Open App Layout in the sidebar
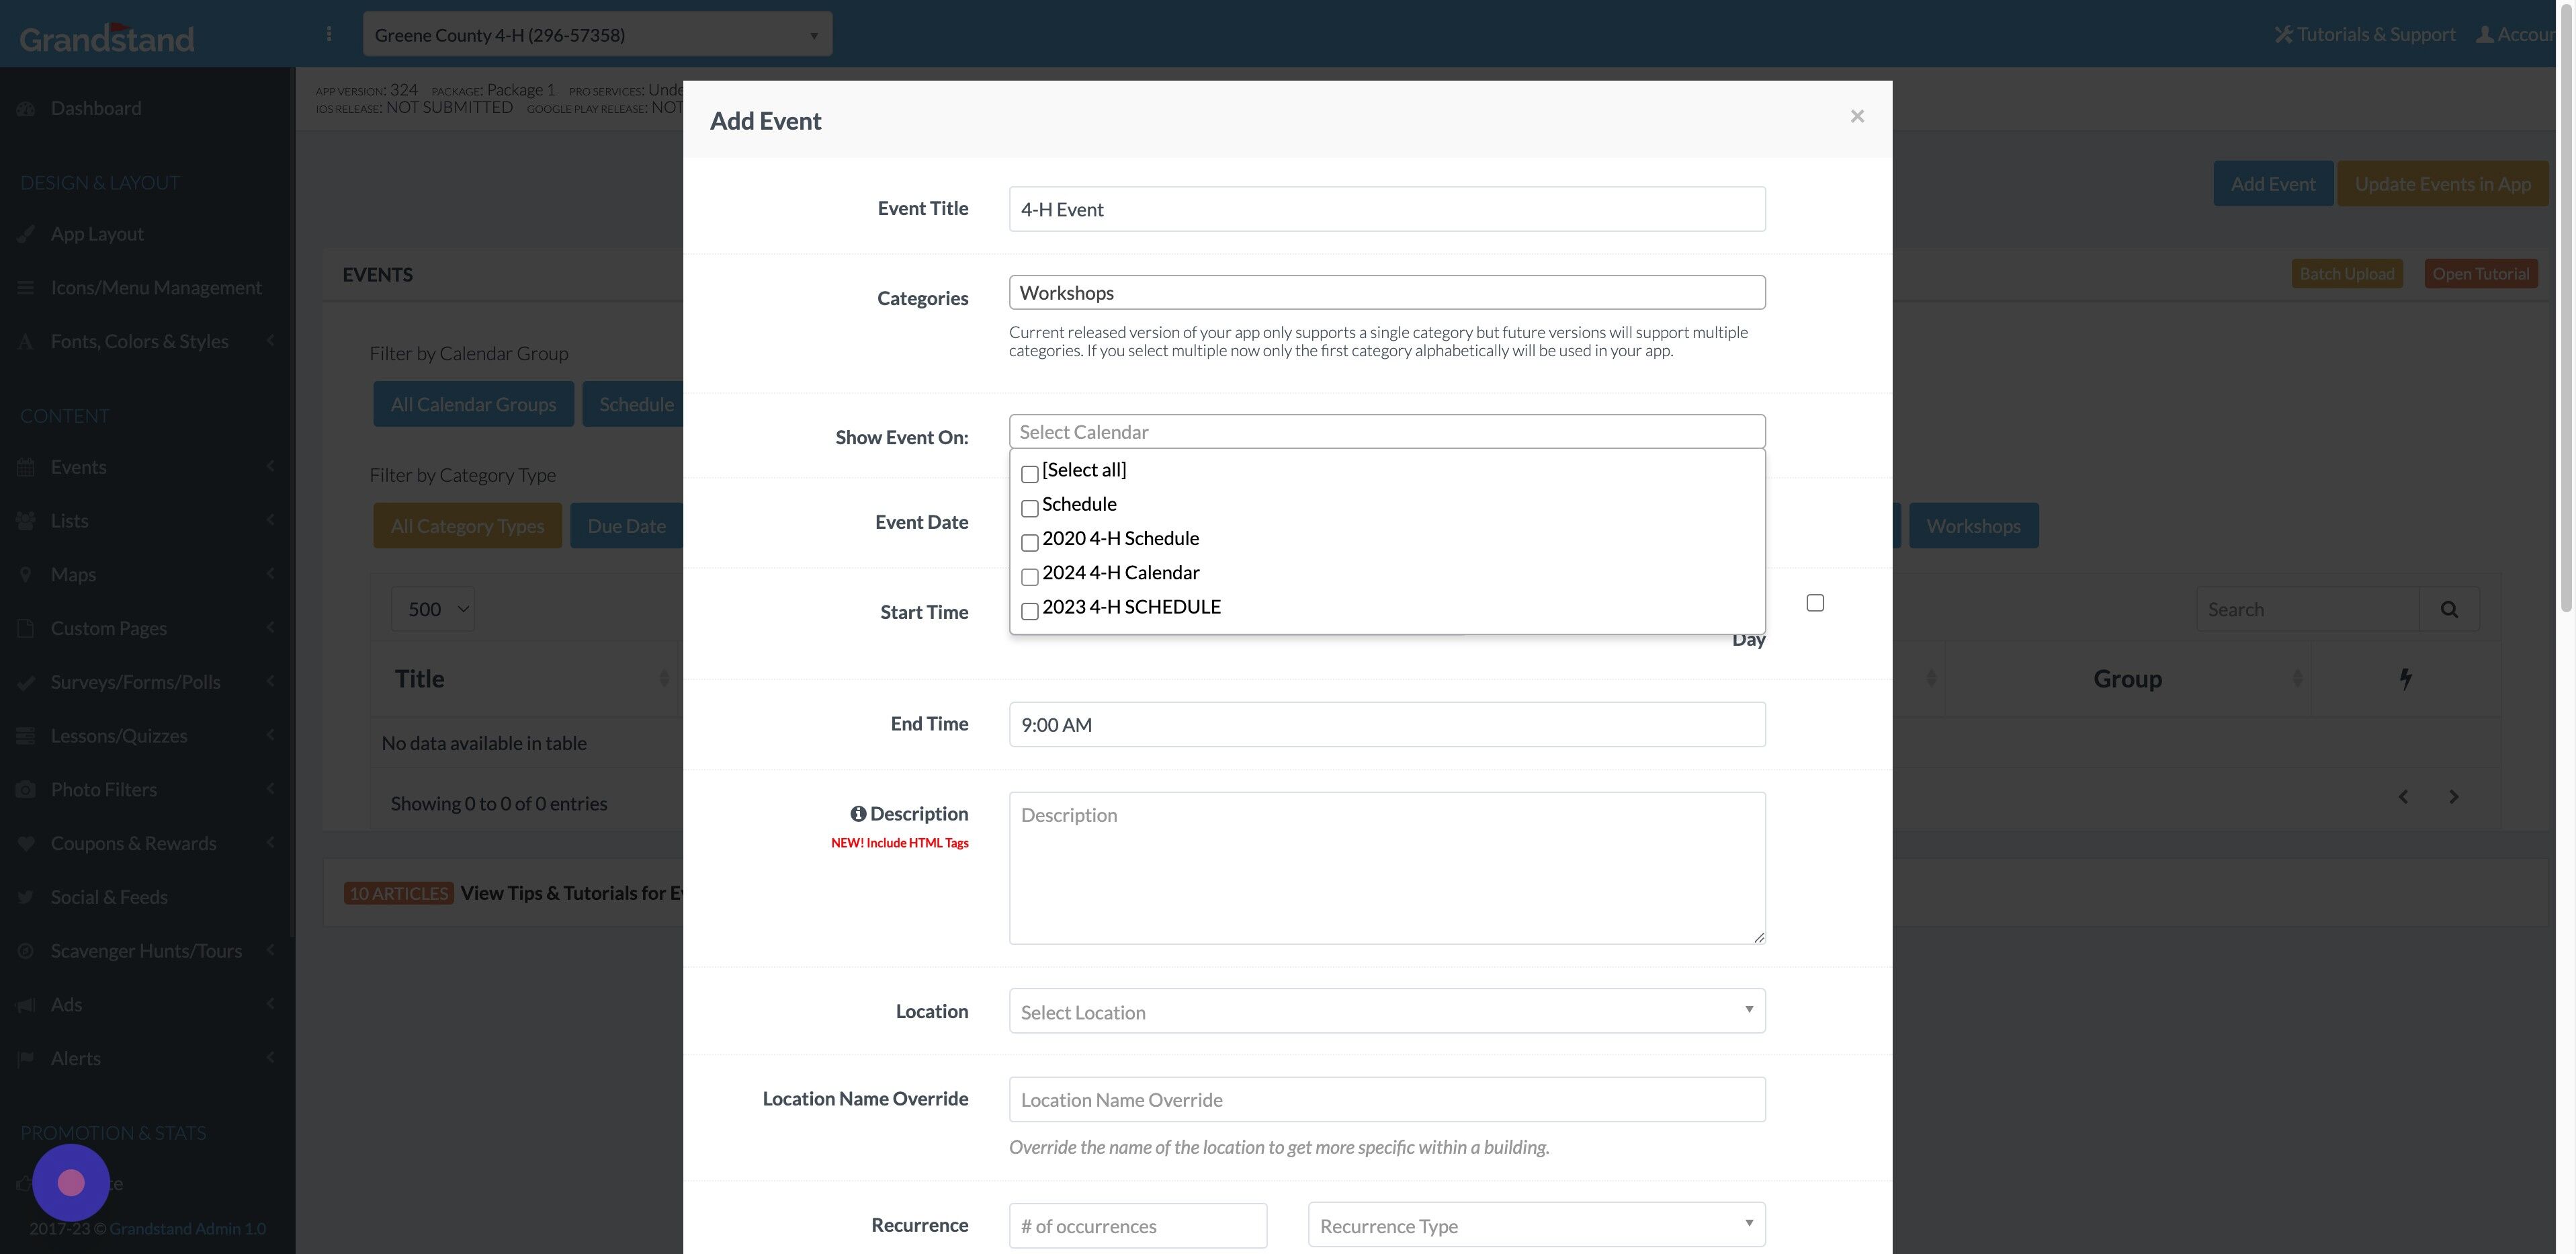This screenshot has width=2576, height=1254. point(97,234)
